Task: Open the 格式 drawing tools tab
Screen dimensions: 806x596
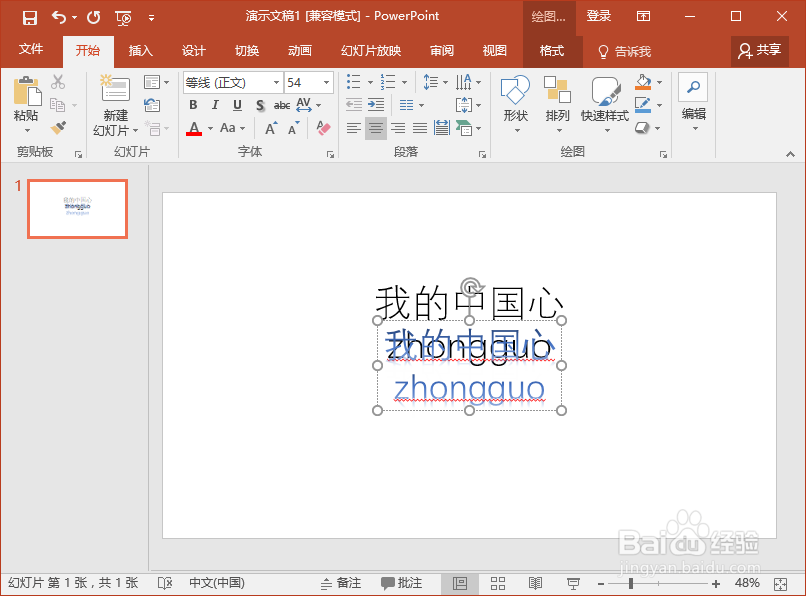Action: (x=552, y=51)
